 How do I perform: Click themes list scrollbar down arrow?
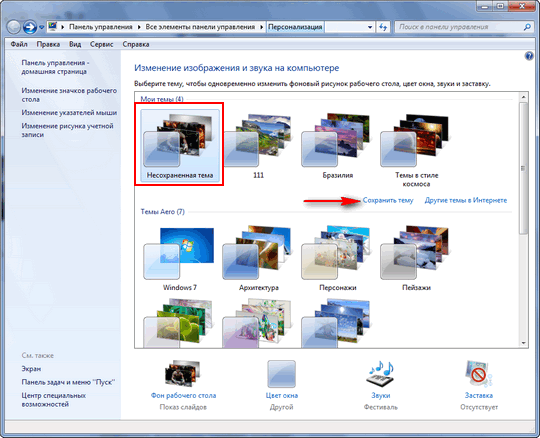click(x=523, y=343)
